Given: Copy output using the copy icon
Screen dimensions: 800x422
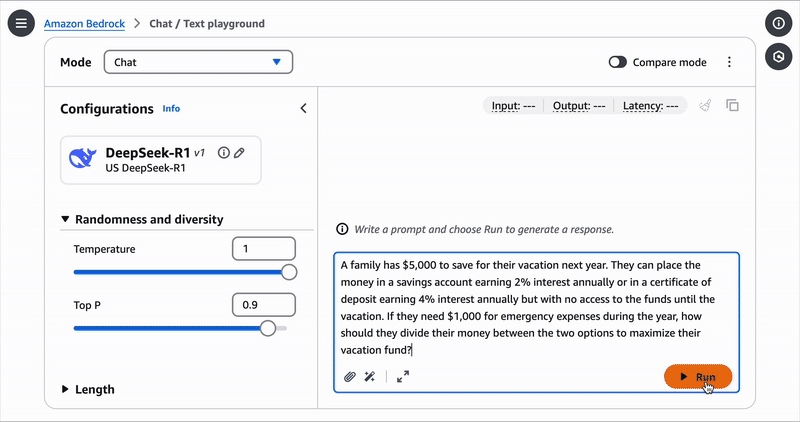Looking at the screenshot, I should (x=732, y=105).
